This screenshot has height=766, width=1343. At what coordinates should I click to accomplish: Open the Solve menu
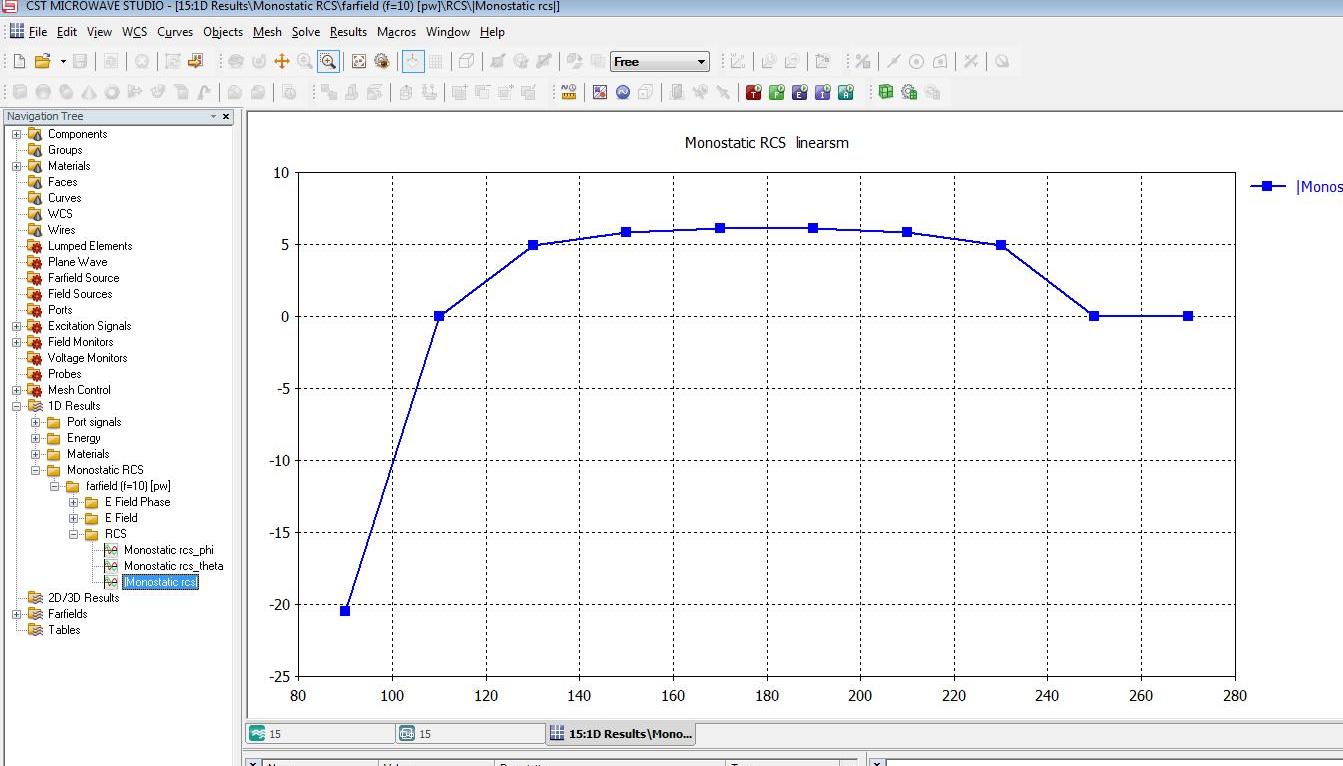305,32
